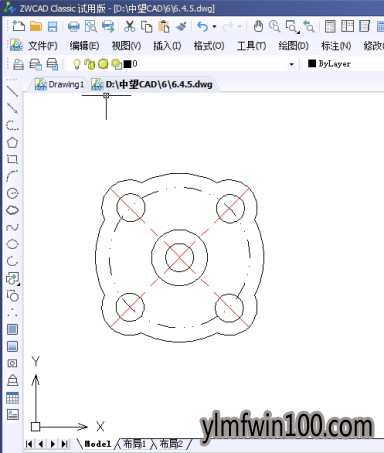This screenshot has height=453, width=384.
Task: Click the Layer Previous icon
Action: click(35, 64)
